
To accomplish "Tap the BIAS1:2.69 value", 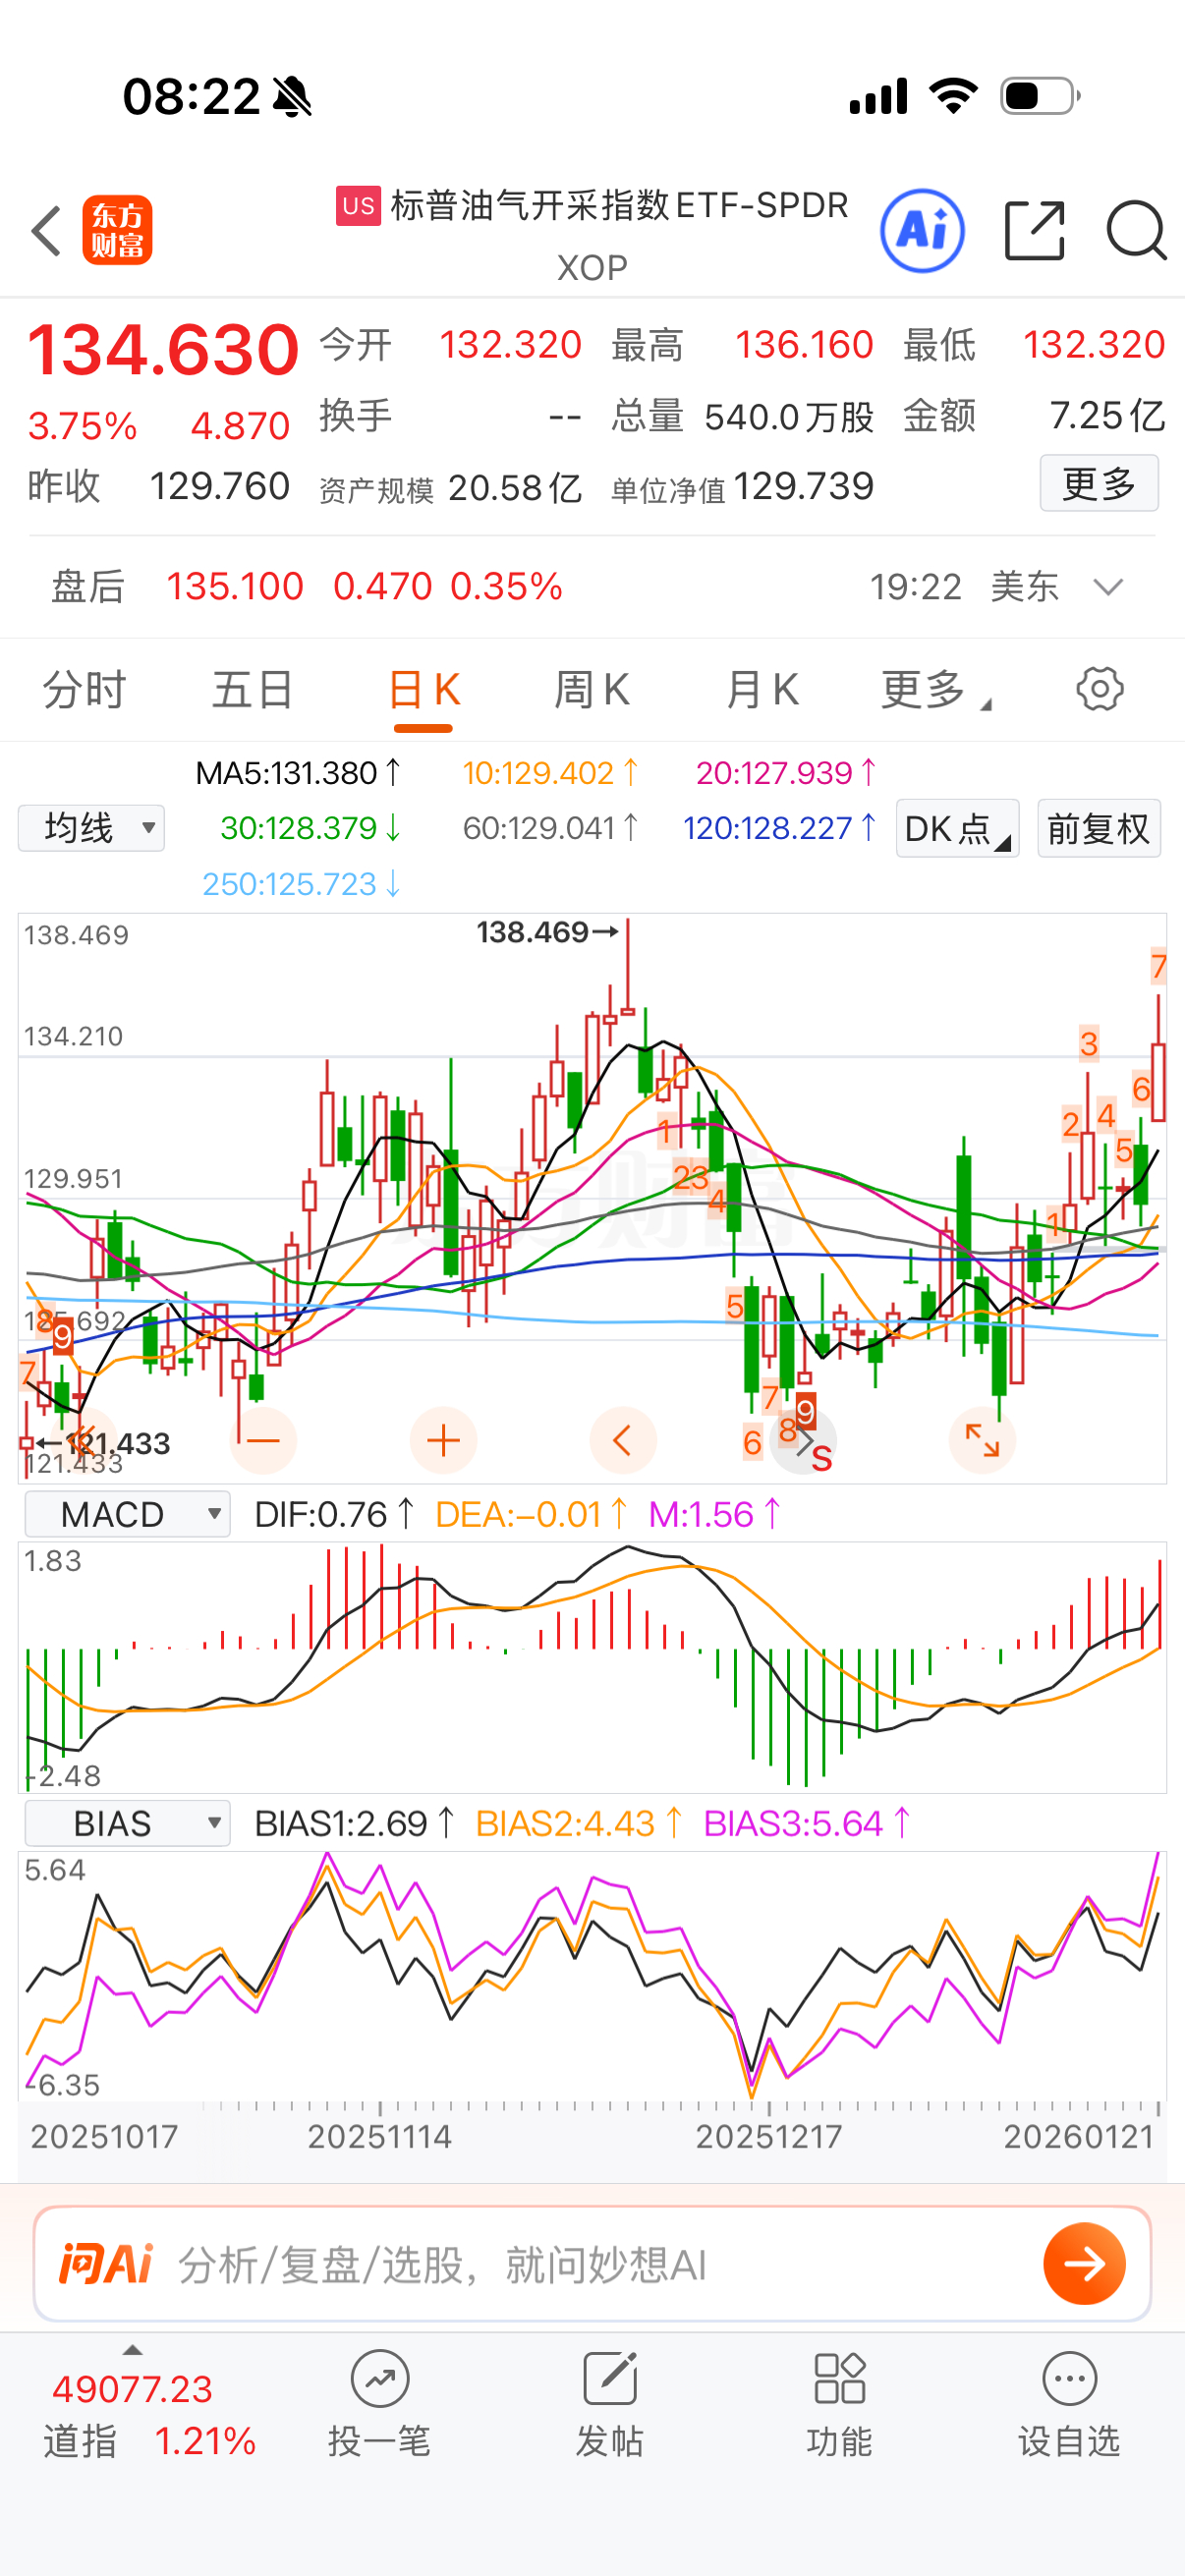I will point(354,1823).
